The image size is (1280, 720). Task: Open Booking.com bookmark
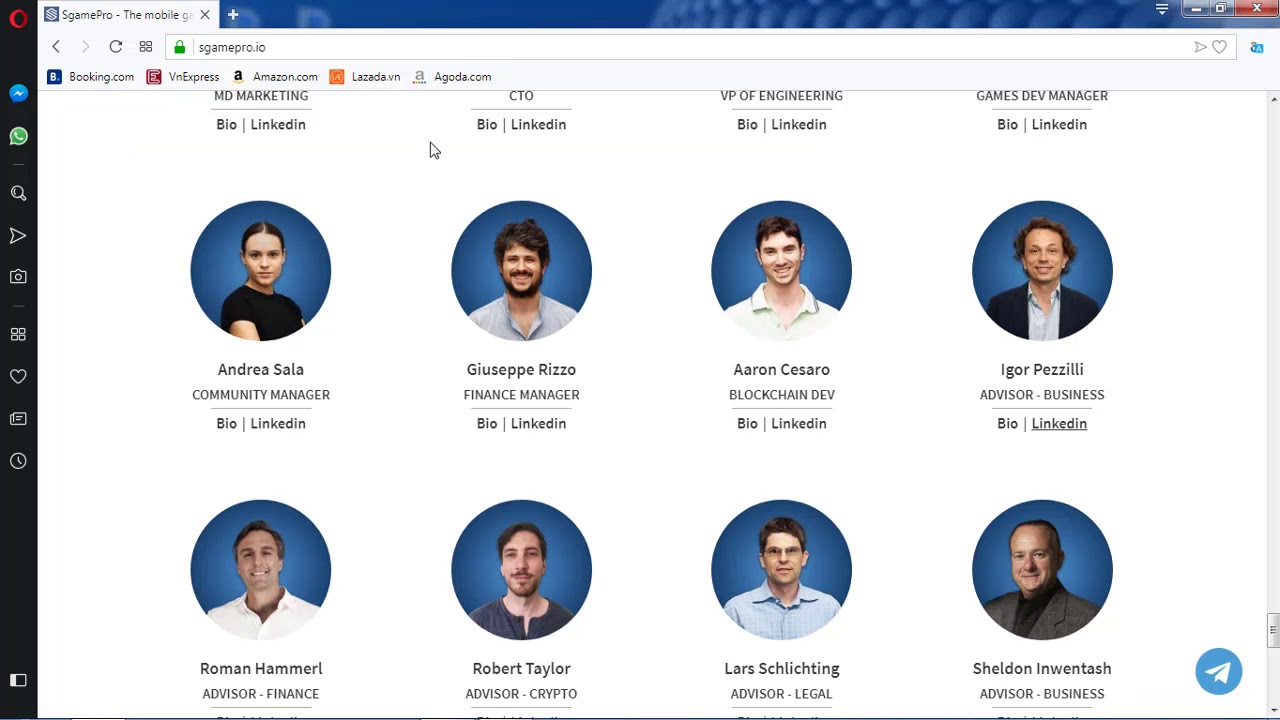pos(91,77)
